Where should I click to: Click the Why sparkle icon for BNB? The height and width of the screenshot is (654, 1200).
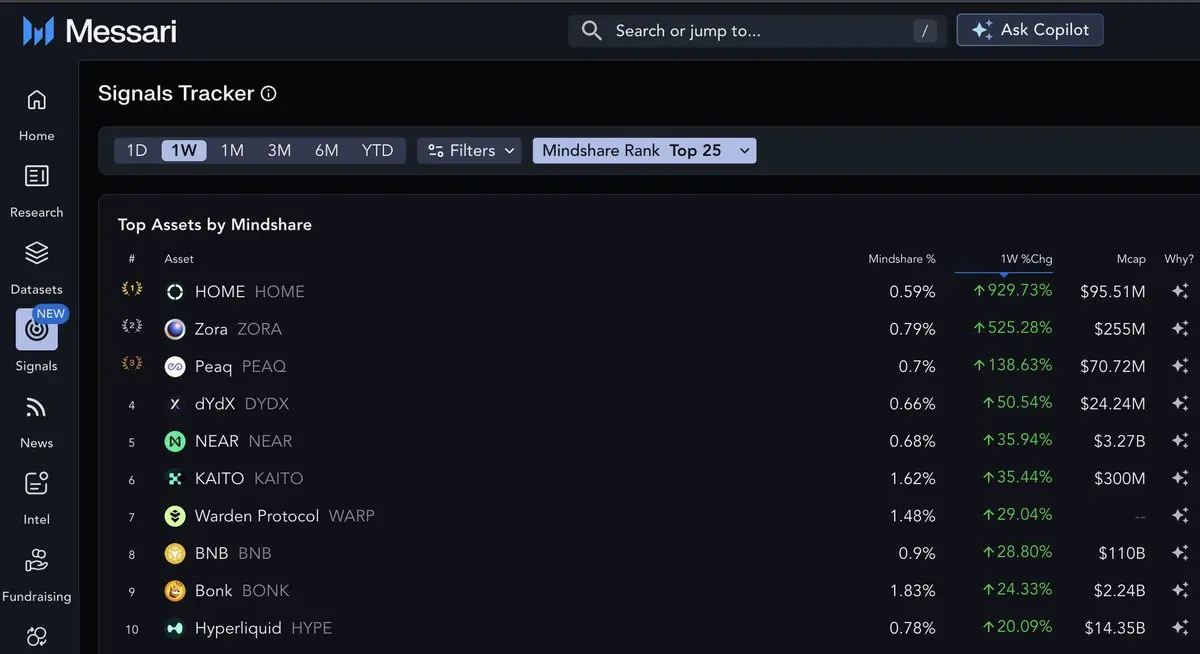tap(1180, 553)
